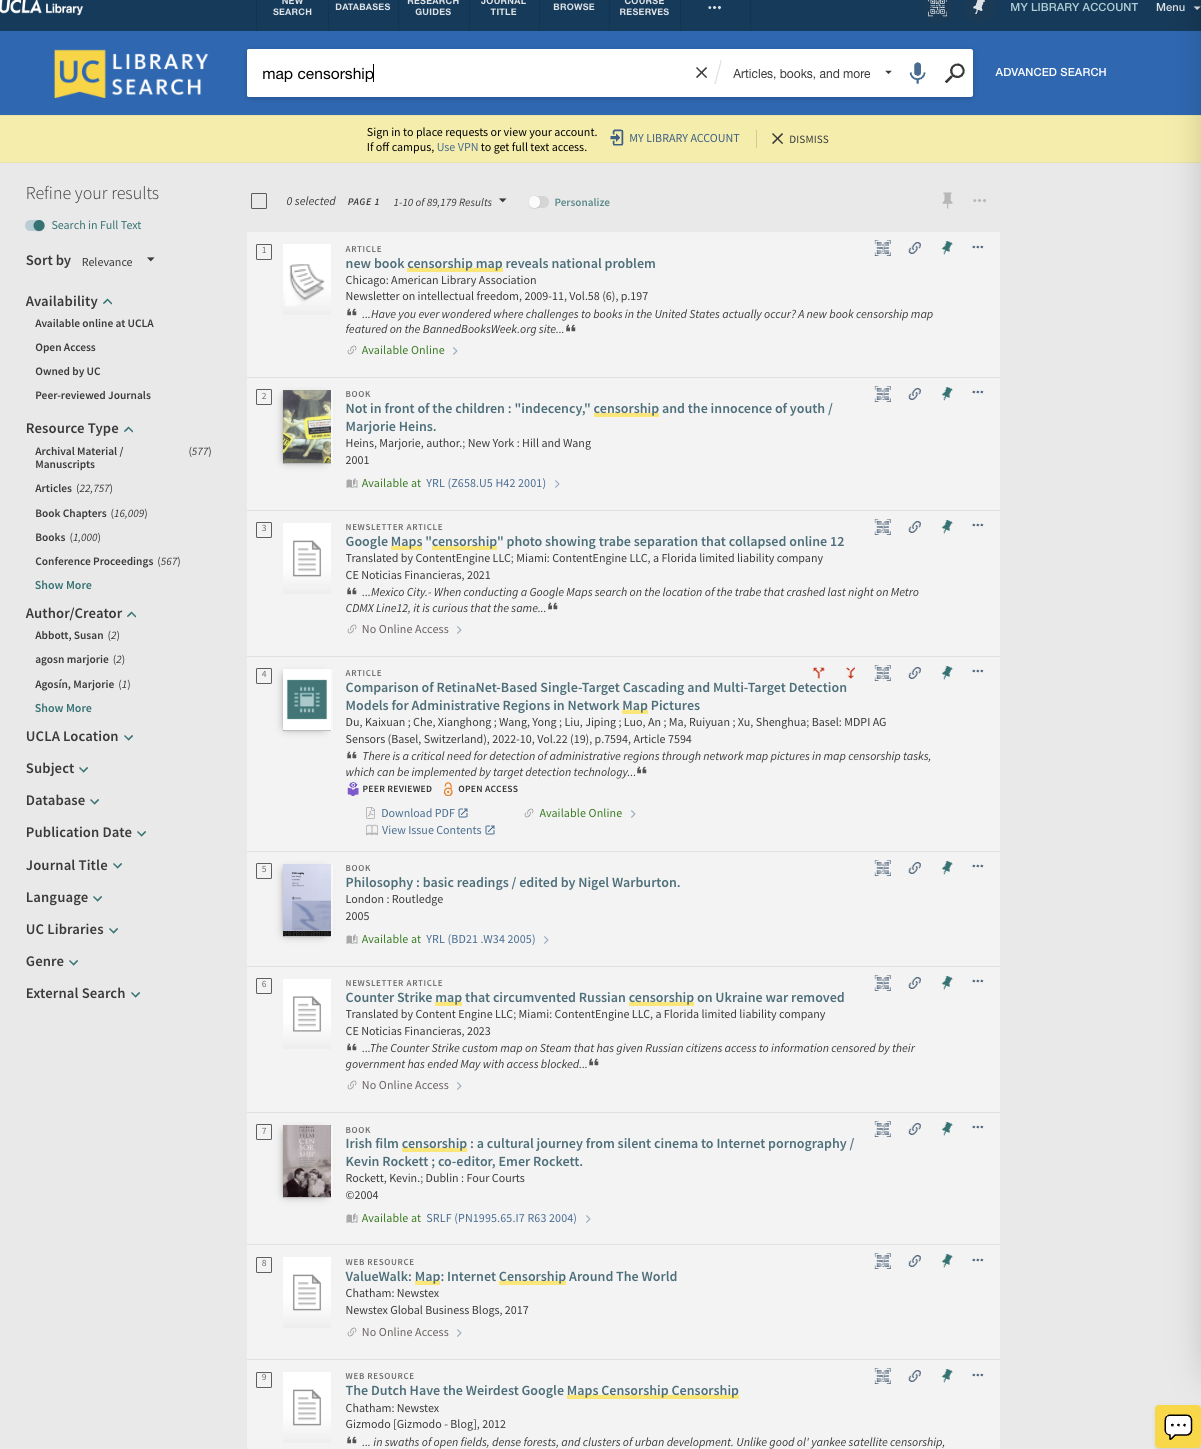Open top navigation ellipsis menu
Image resolution: width=1201 pixels, height=1449 pixels.
(x=714, y=7)
